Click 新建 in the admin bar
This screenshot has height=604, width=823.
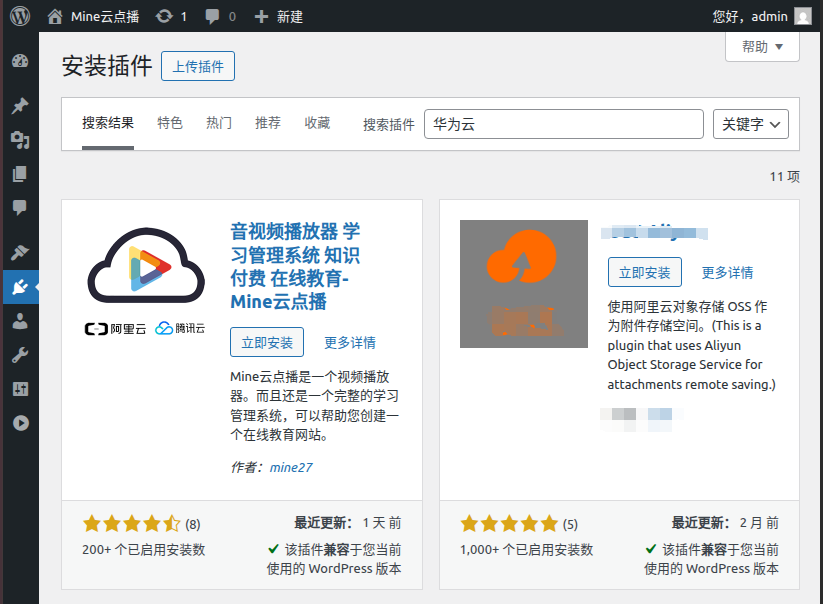[290, 17]
